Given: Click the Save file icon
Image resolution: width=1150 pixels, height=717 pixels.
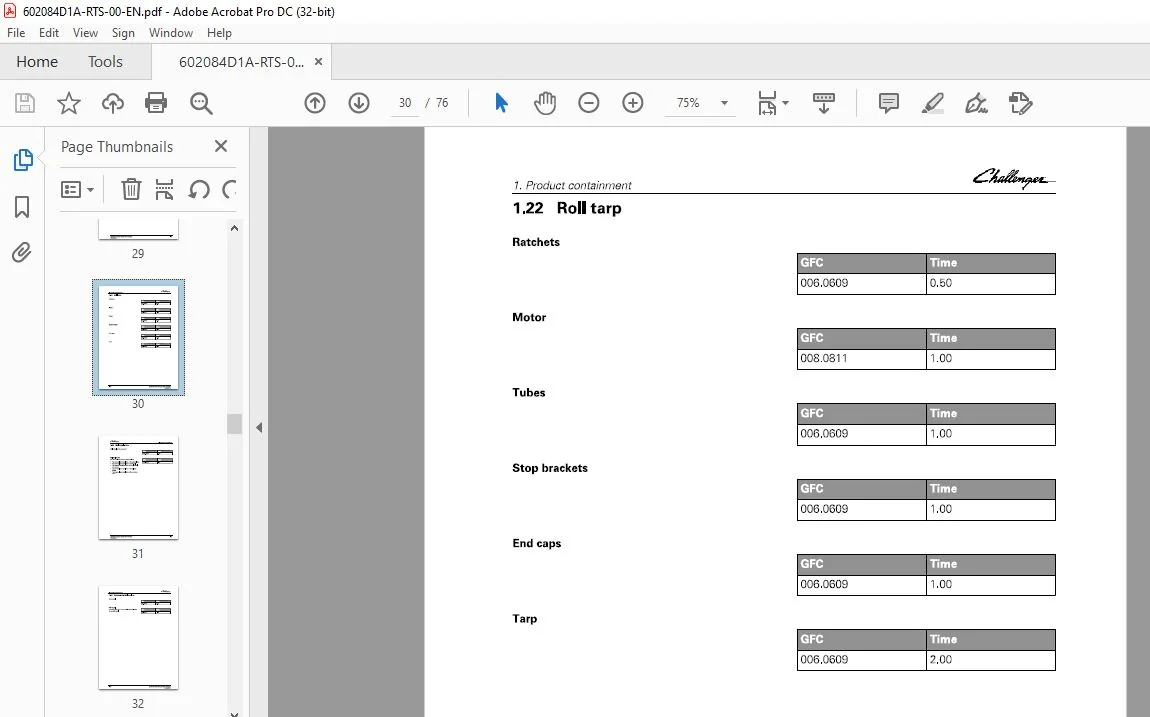Looking at the screenshot, I should point(25,103).
